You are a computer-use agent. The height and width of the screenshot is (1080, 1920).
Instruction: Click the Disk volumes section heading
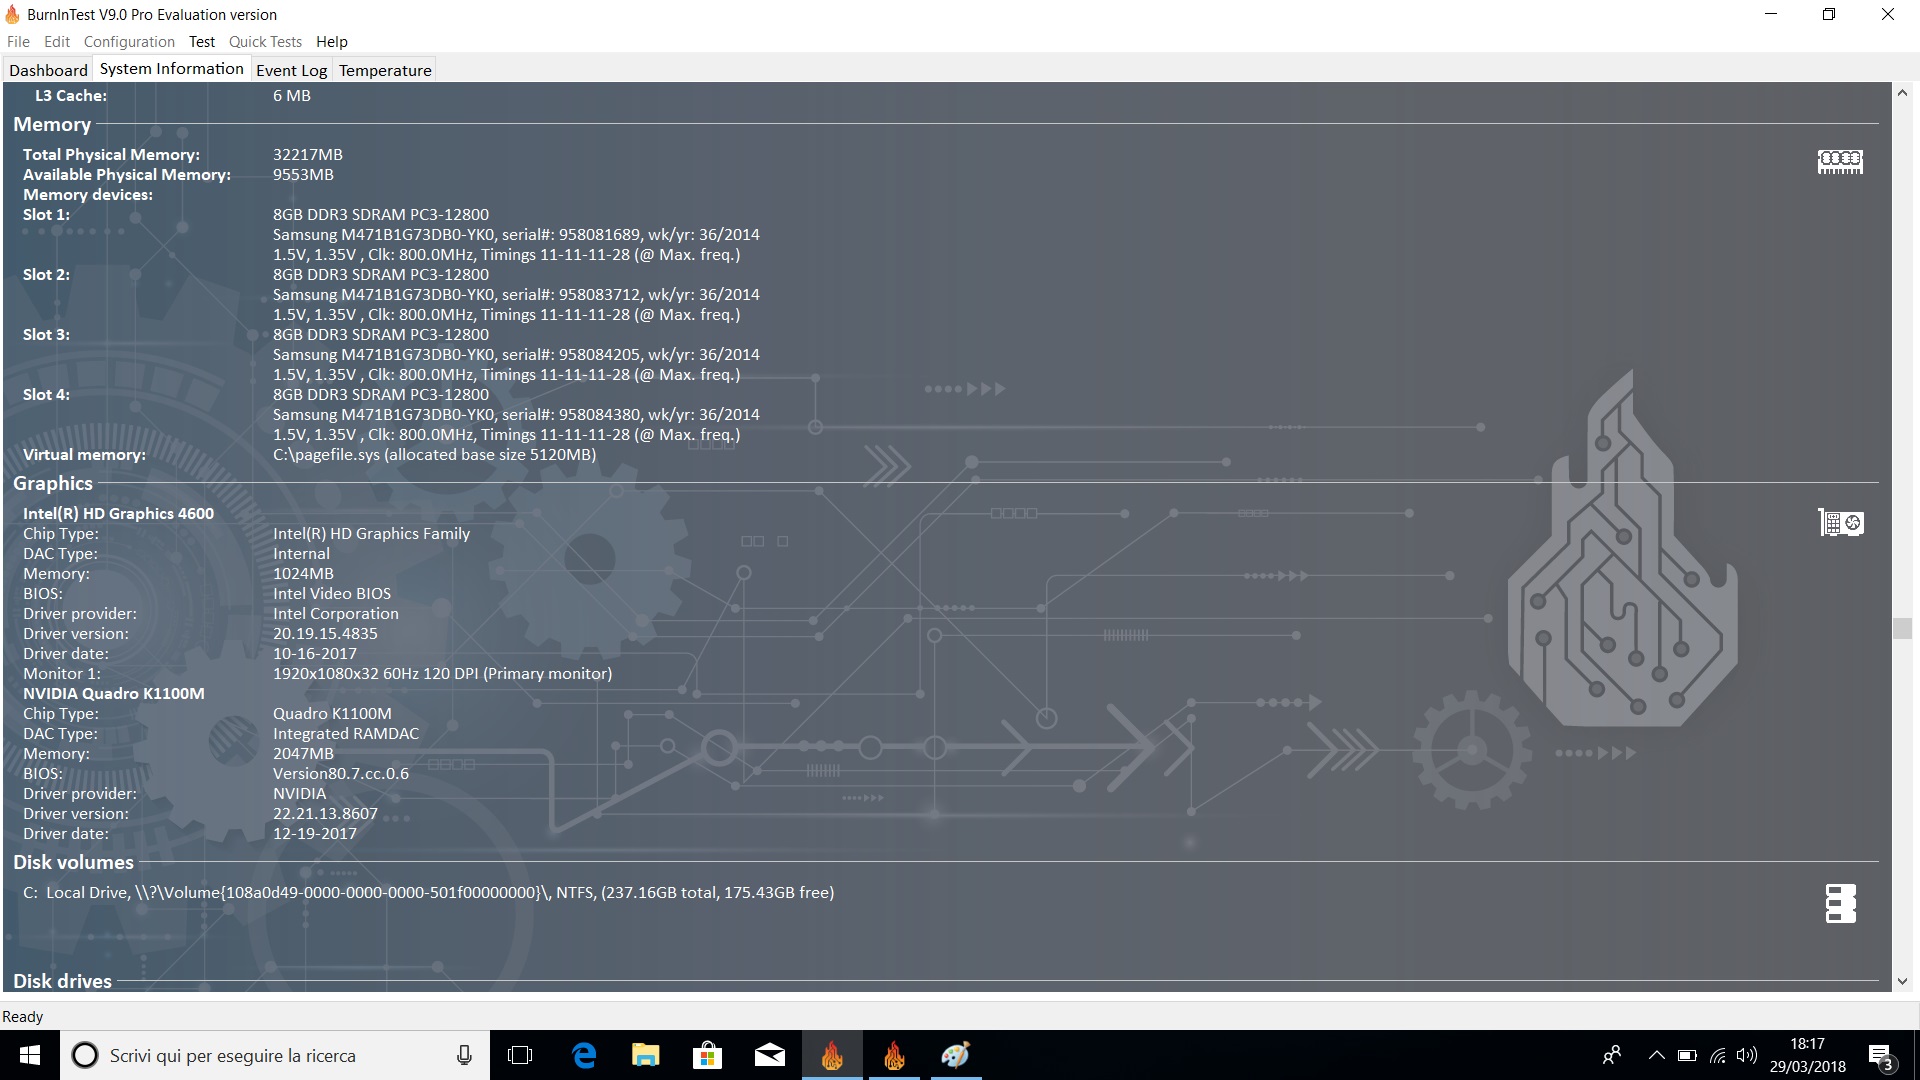pyautogui.click(x=73, y=862)
